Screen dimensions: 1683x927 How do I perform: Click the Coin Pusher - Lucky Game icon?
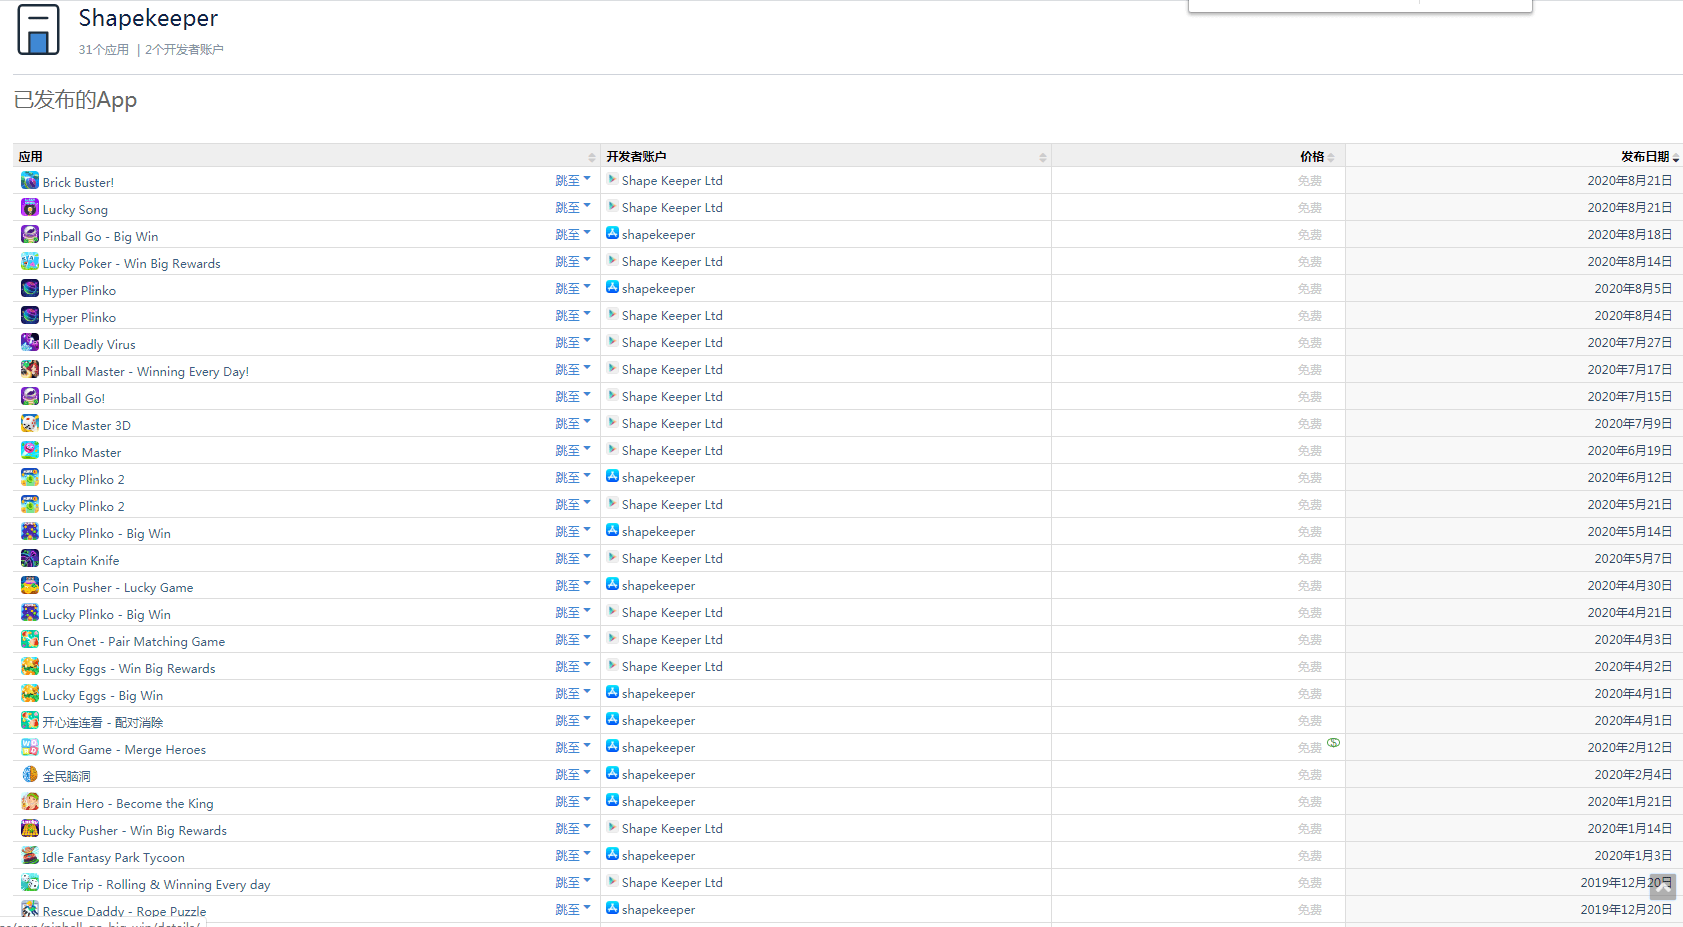click(x=30, y=585)
